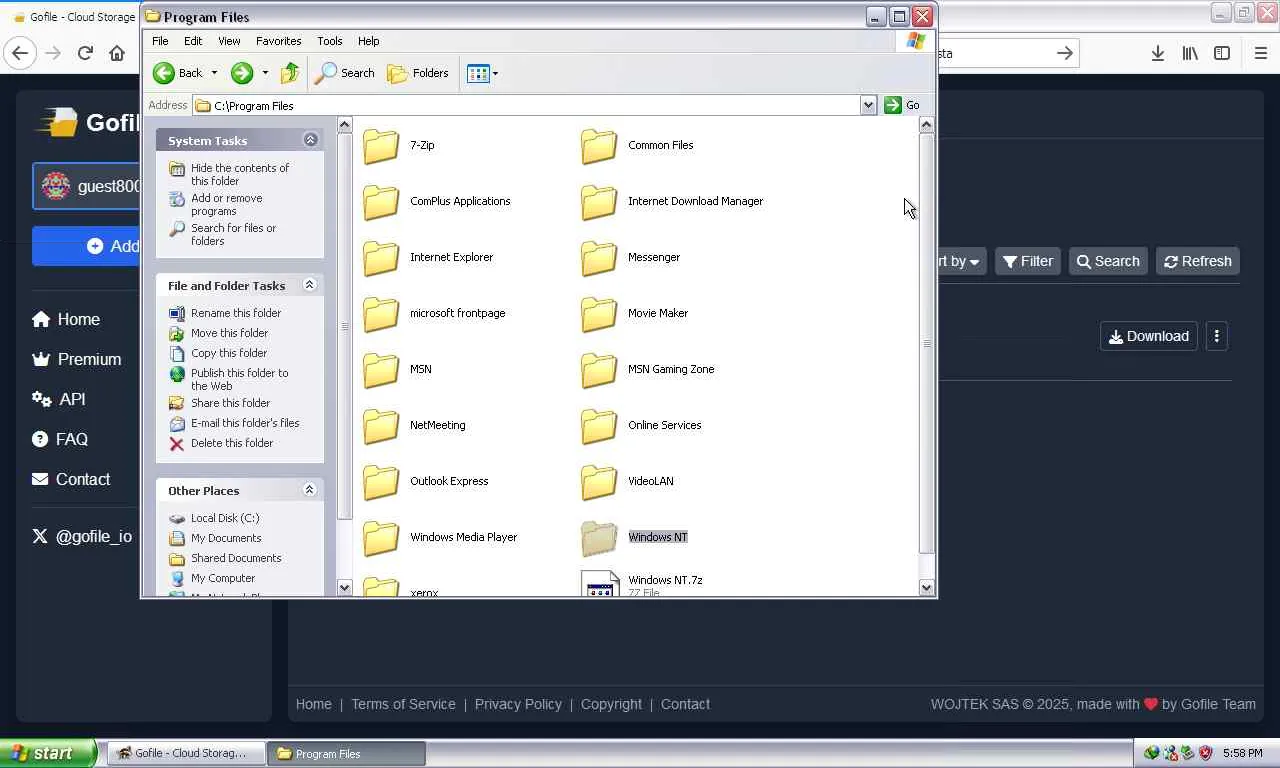The width and height of the screenshot is (1280, 768).
Task: Open the Forward history dropdown arrow
Action: (265, 73)
